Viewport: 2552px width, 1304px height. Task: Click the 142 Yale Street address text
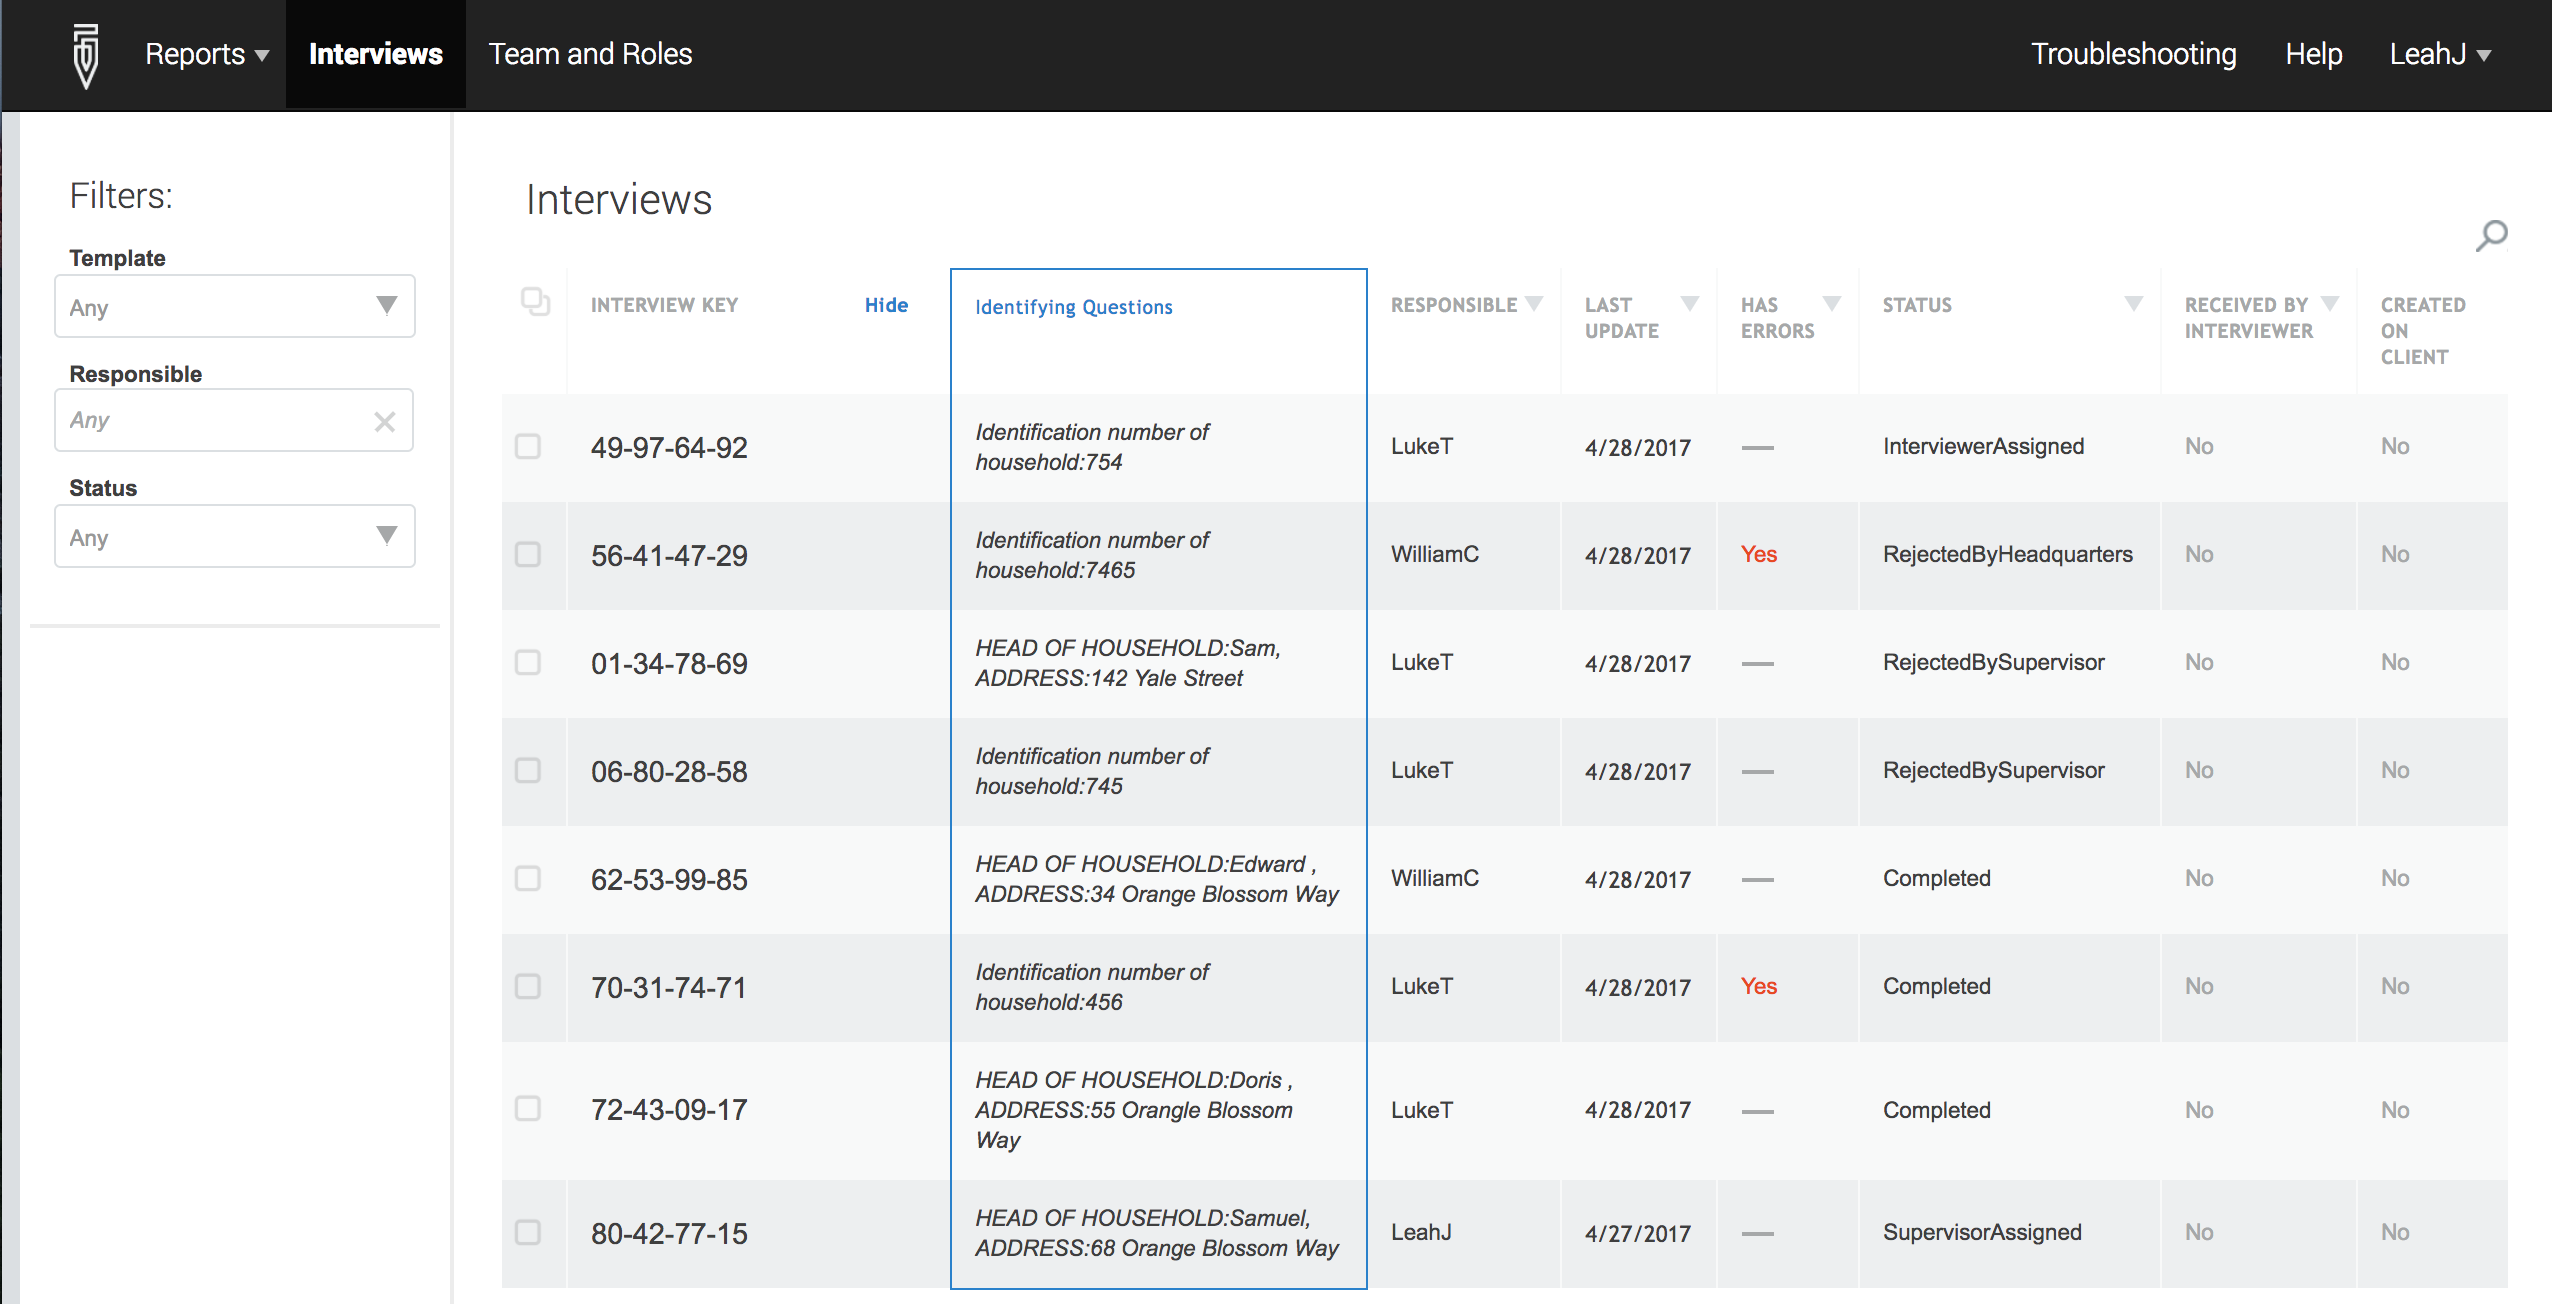(1109, 678)
